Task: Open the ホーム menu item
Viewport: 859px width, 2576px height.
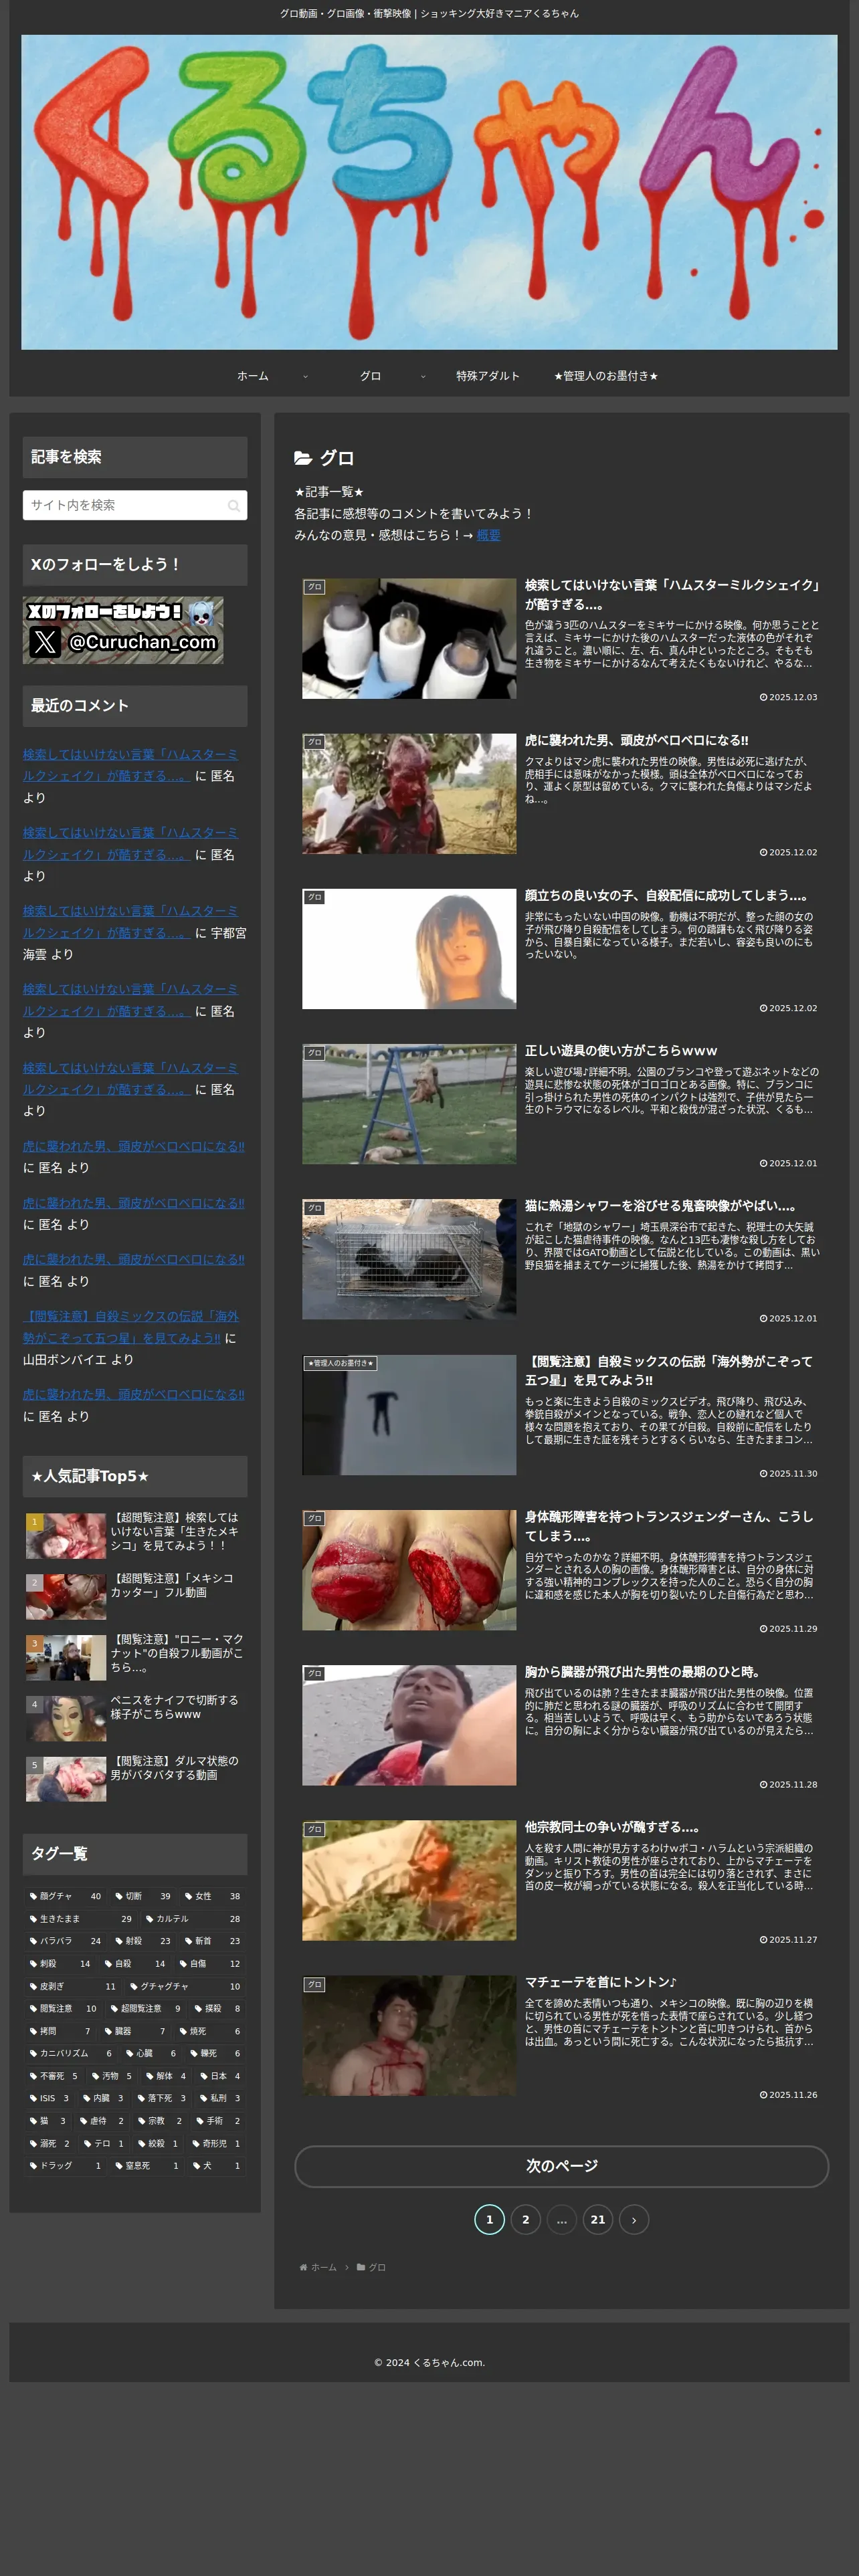Action: (253, 376)
